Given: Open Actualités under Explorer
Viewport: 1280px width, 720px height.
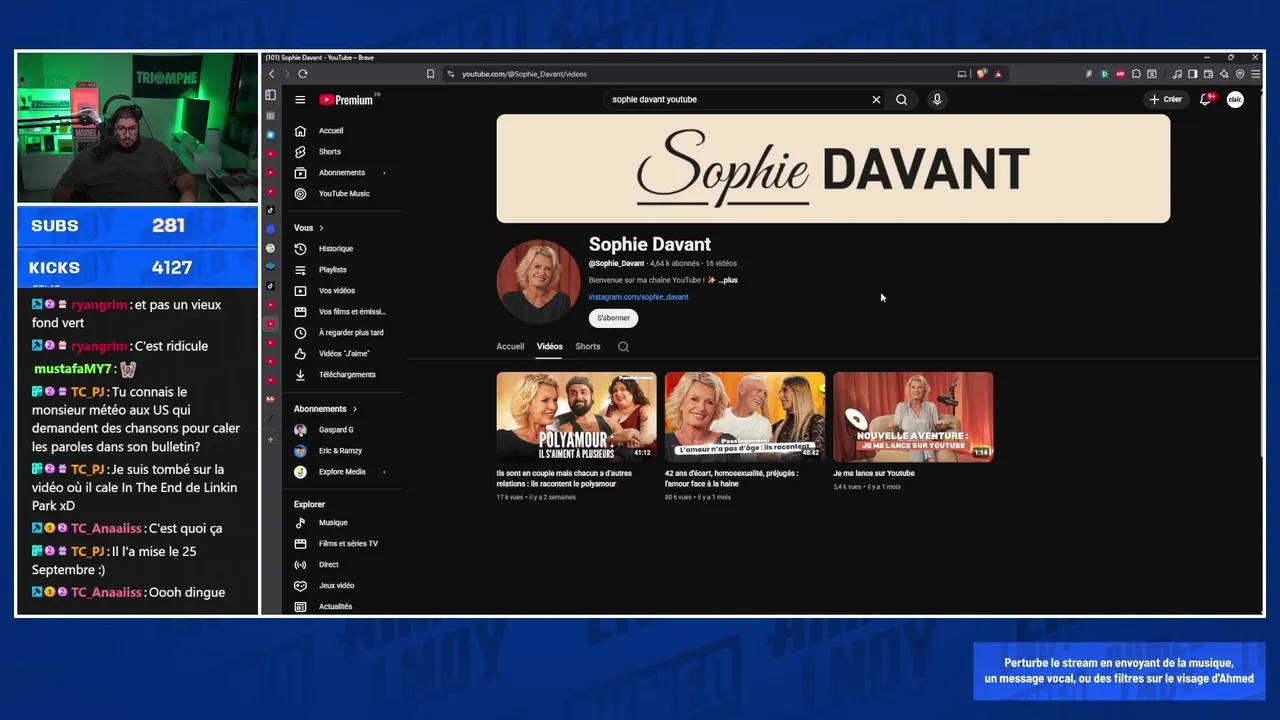Looking at the screenshot, I should [x=343, y=607].
